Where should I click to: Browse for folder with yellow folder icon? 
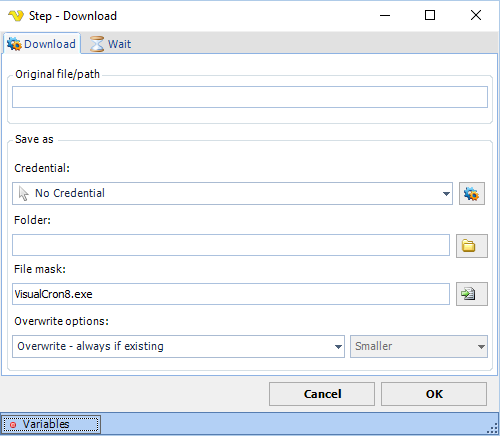pyautogui.click(x=472, y=246)
